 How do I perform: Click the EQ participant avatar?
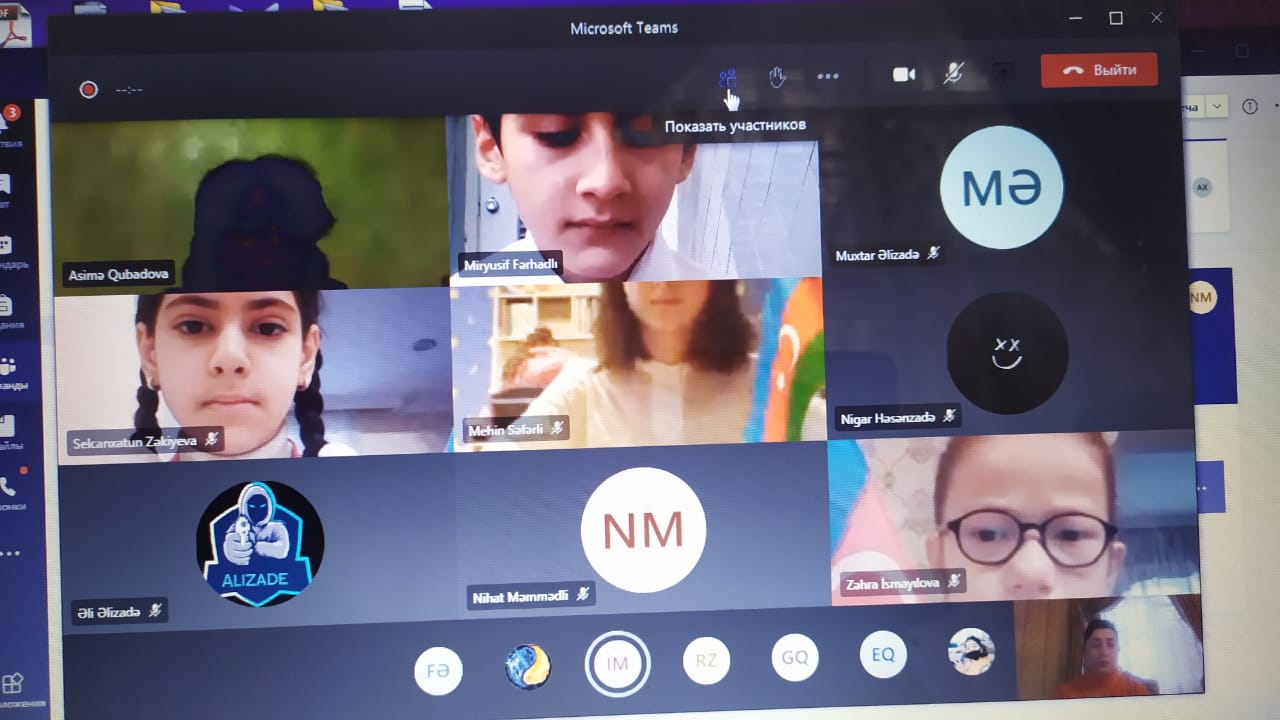tap(883, 655)
